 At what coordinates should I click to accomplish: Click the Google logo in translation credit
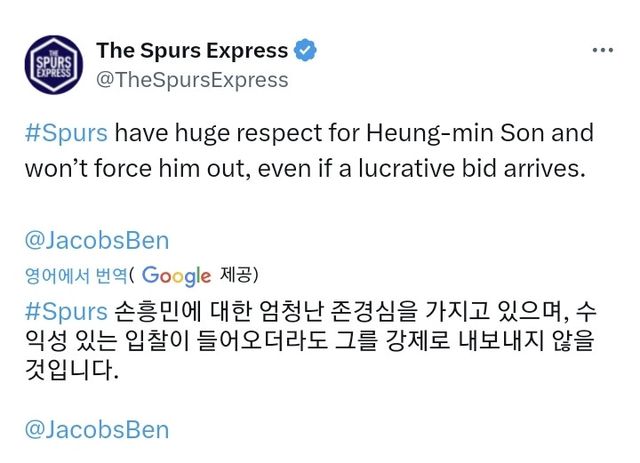176,275
